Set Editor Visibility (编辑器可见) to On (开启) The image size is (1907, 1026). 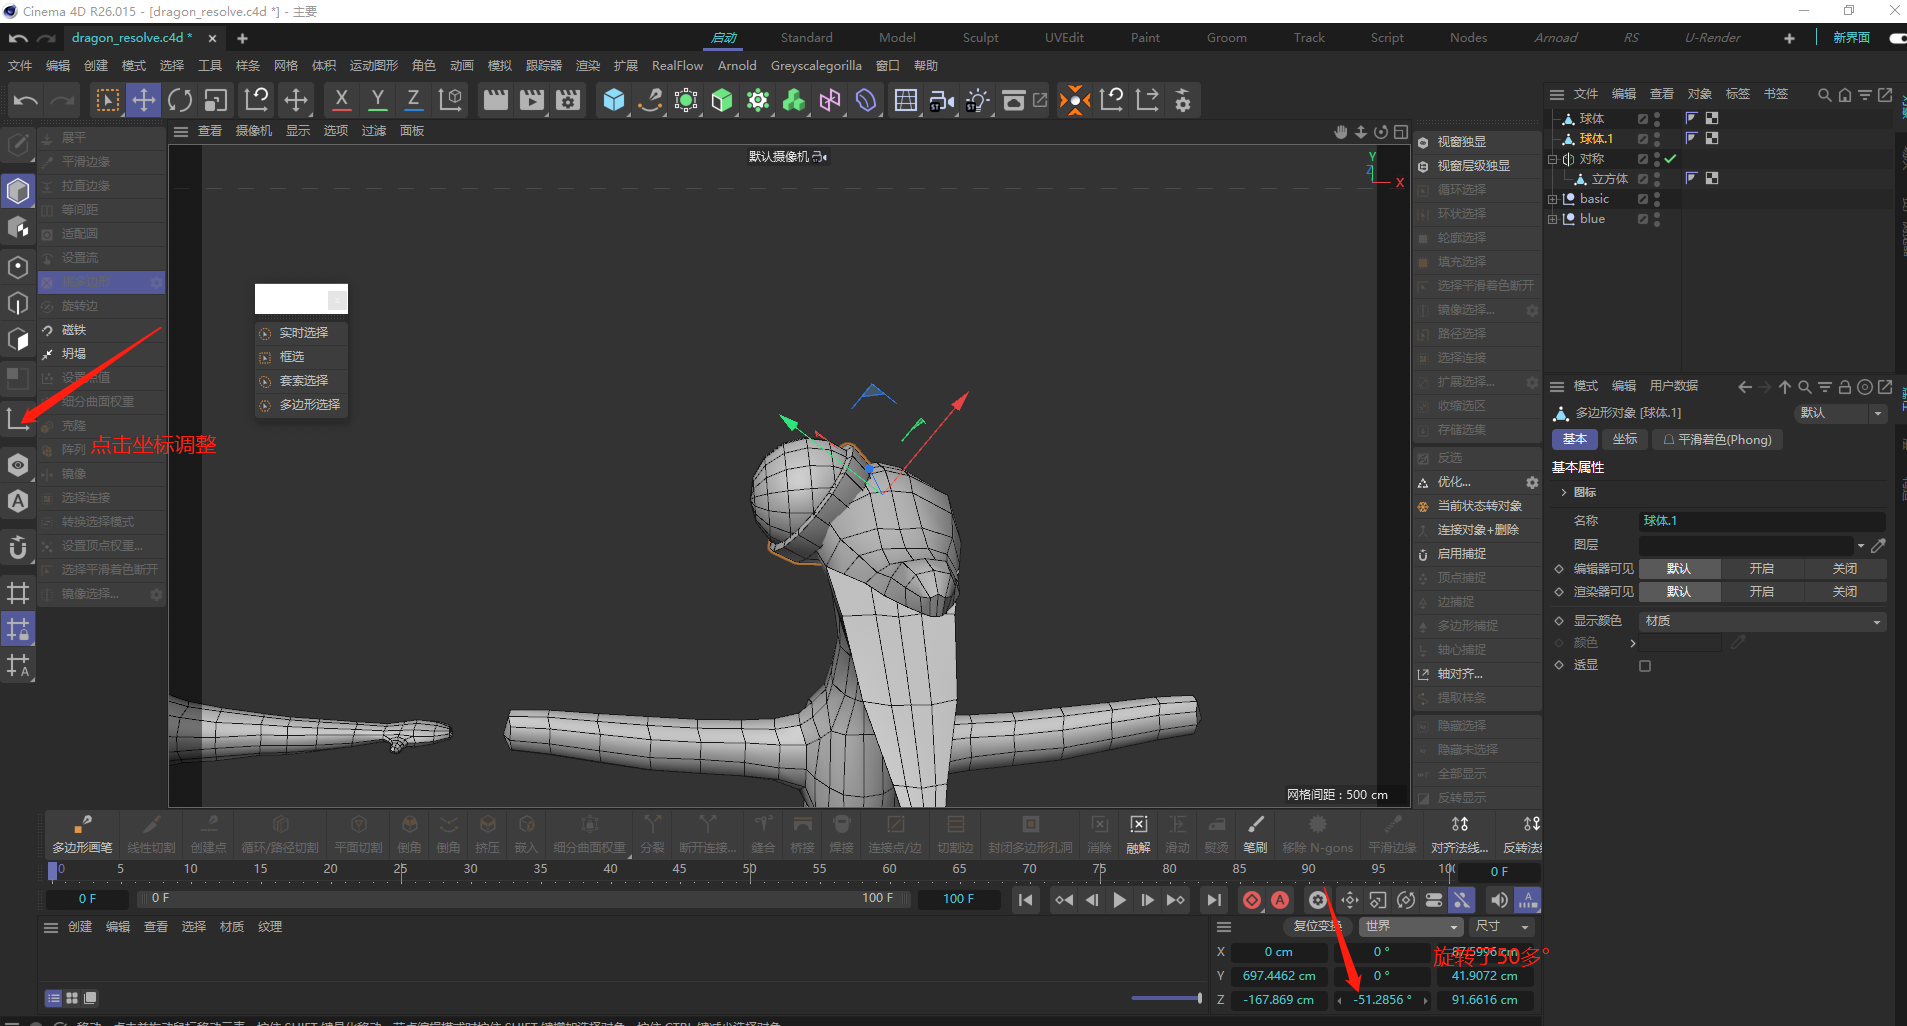tap(1761, 569)
